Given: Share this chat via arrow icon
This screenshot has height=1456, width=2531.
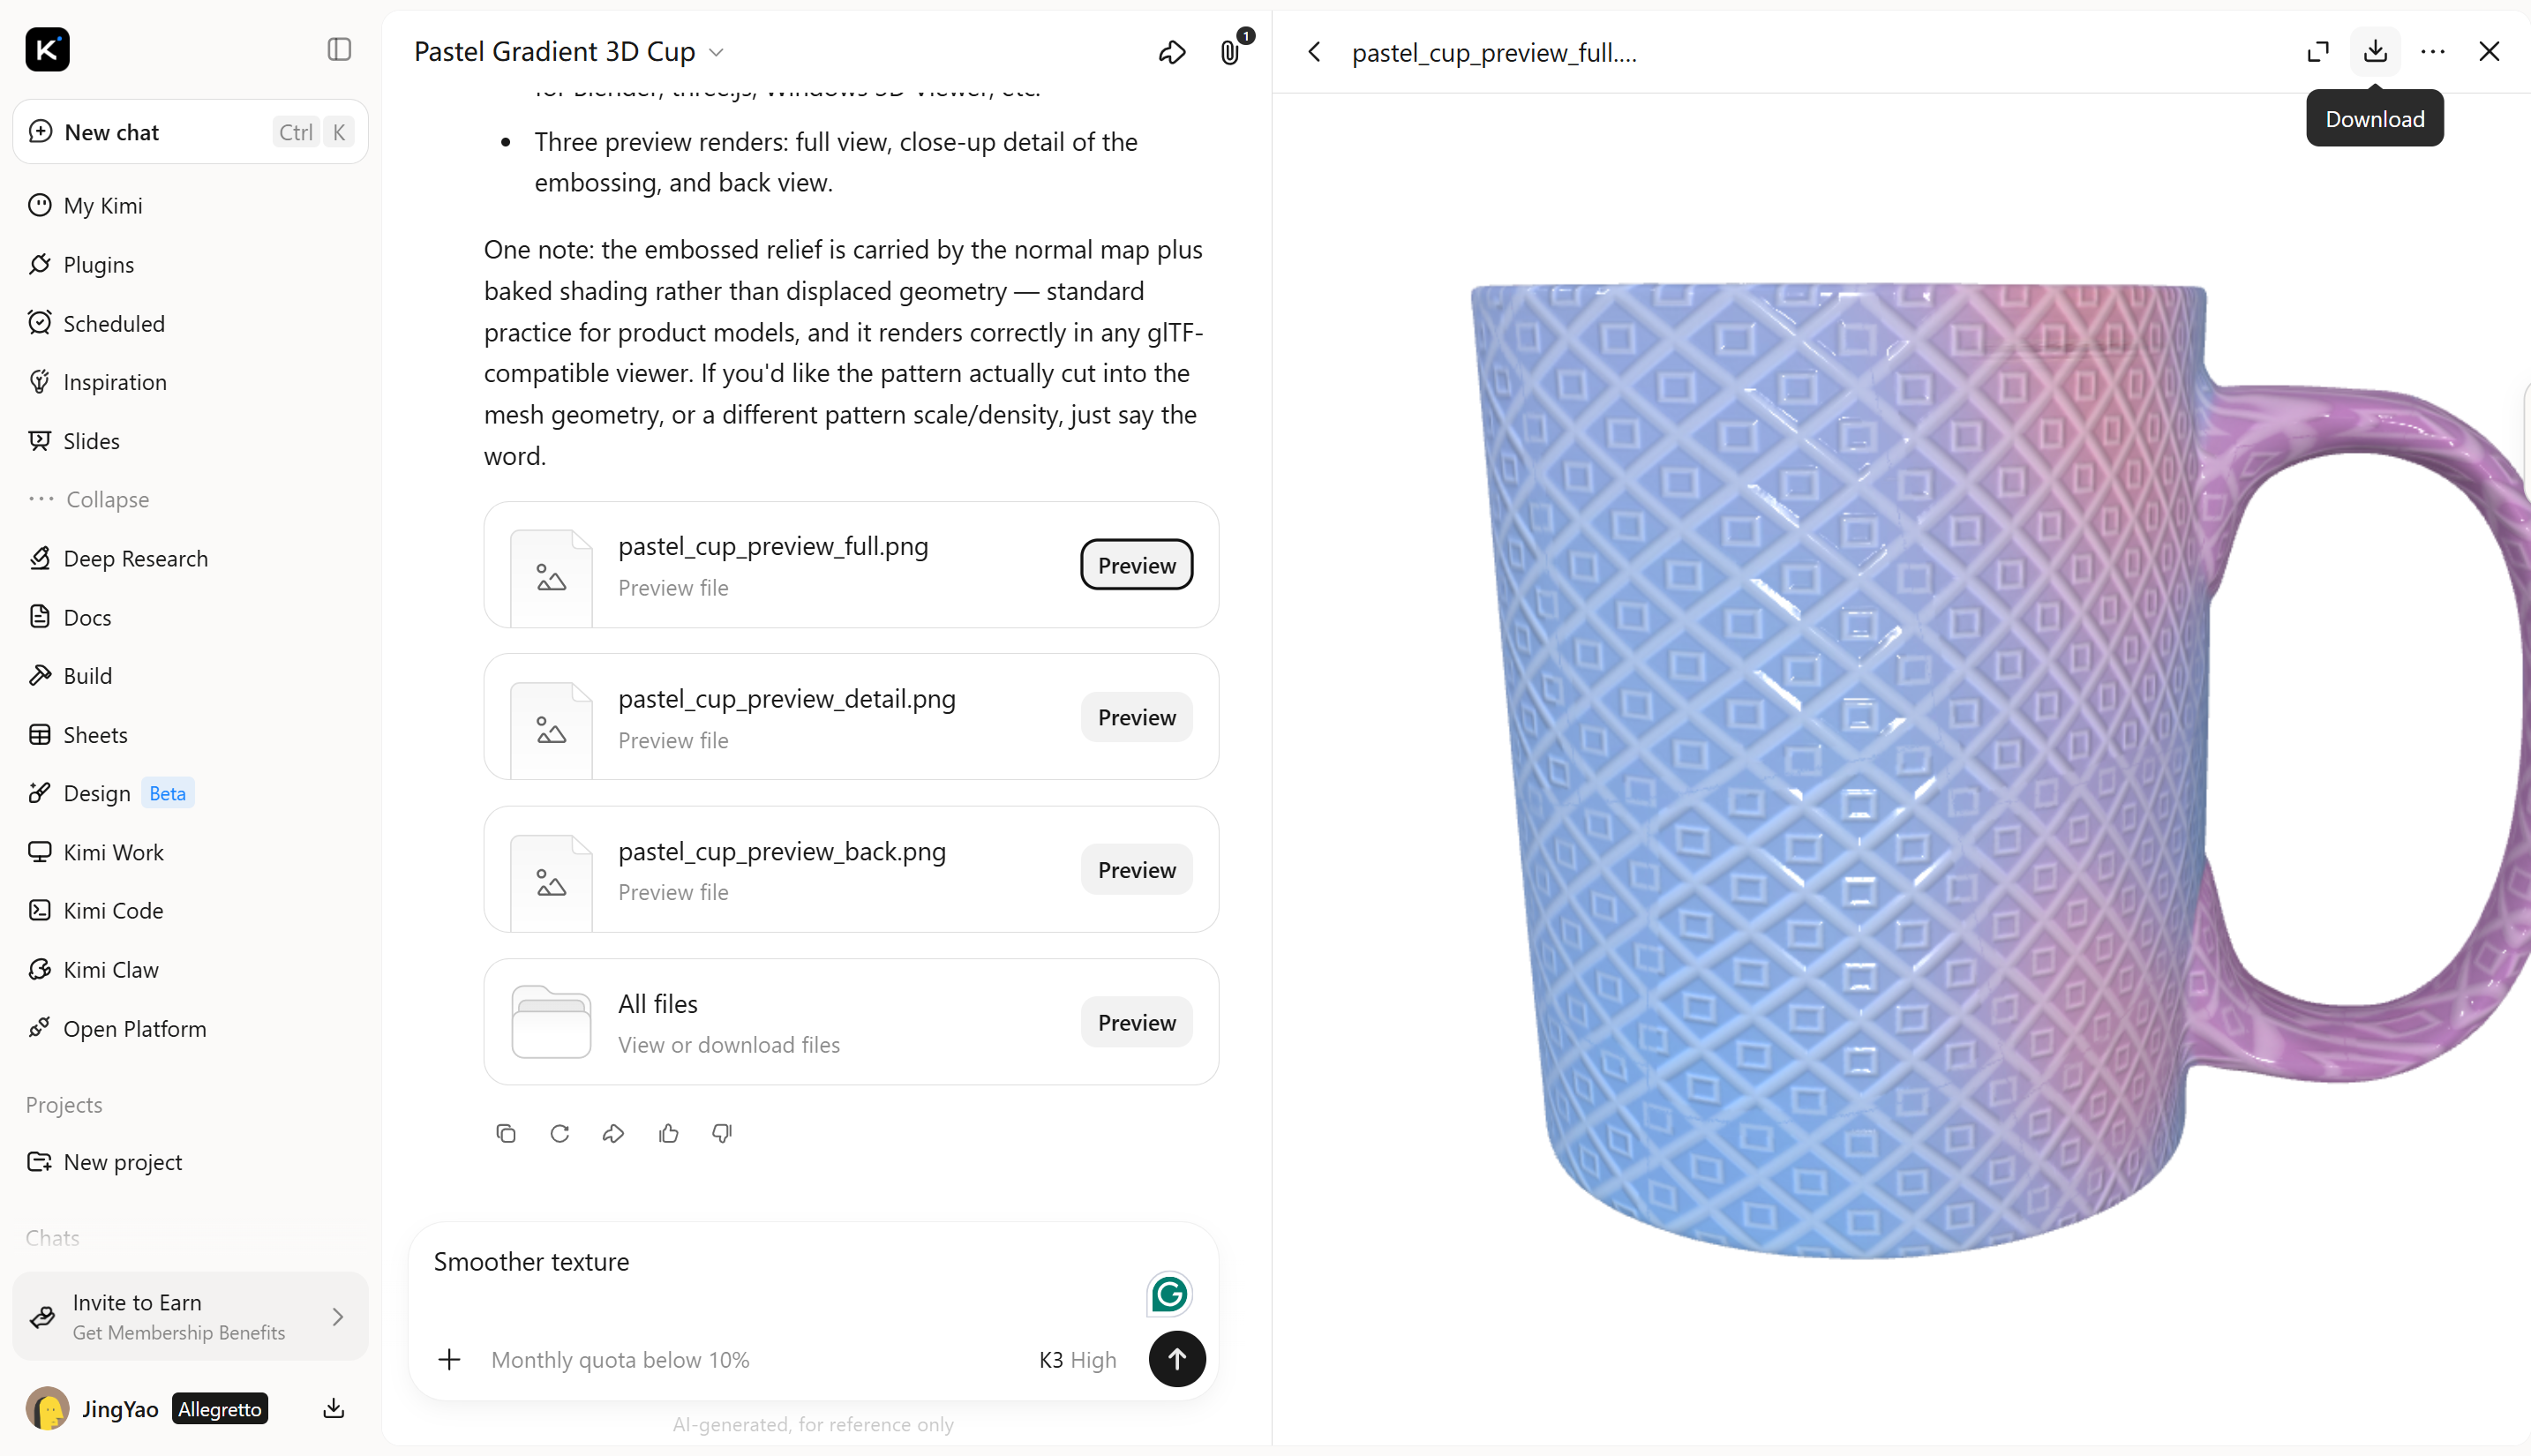Looking at the screenshot, I should pyautogui.click(x=1172, y=52).
